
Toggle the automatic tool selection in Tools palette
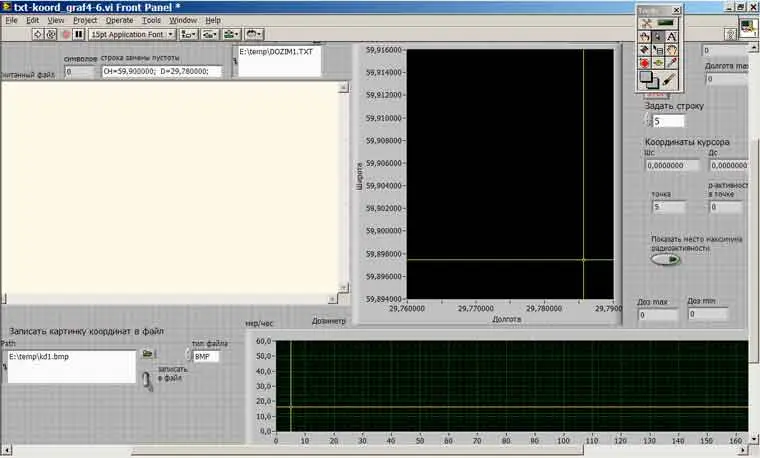tap(659, 22)
